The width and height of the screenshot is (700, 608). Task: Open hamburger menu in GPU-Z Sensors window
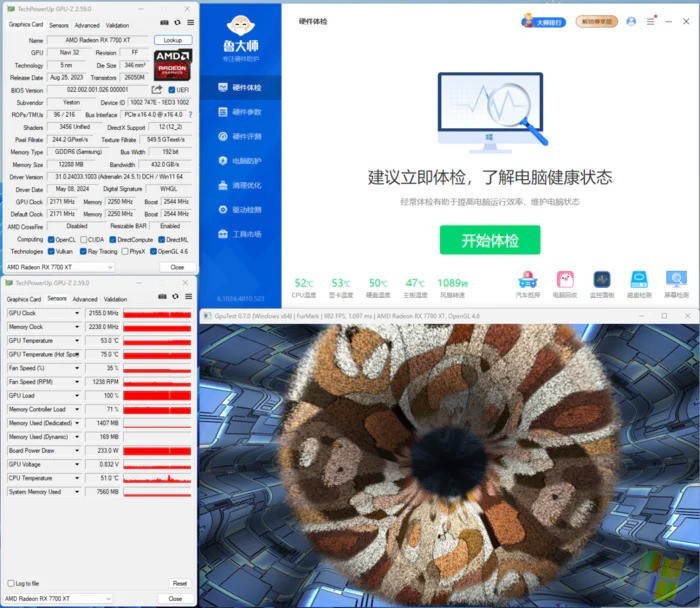pos(189,296)
